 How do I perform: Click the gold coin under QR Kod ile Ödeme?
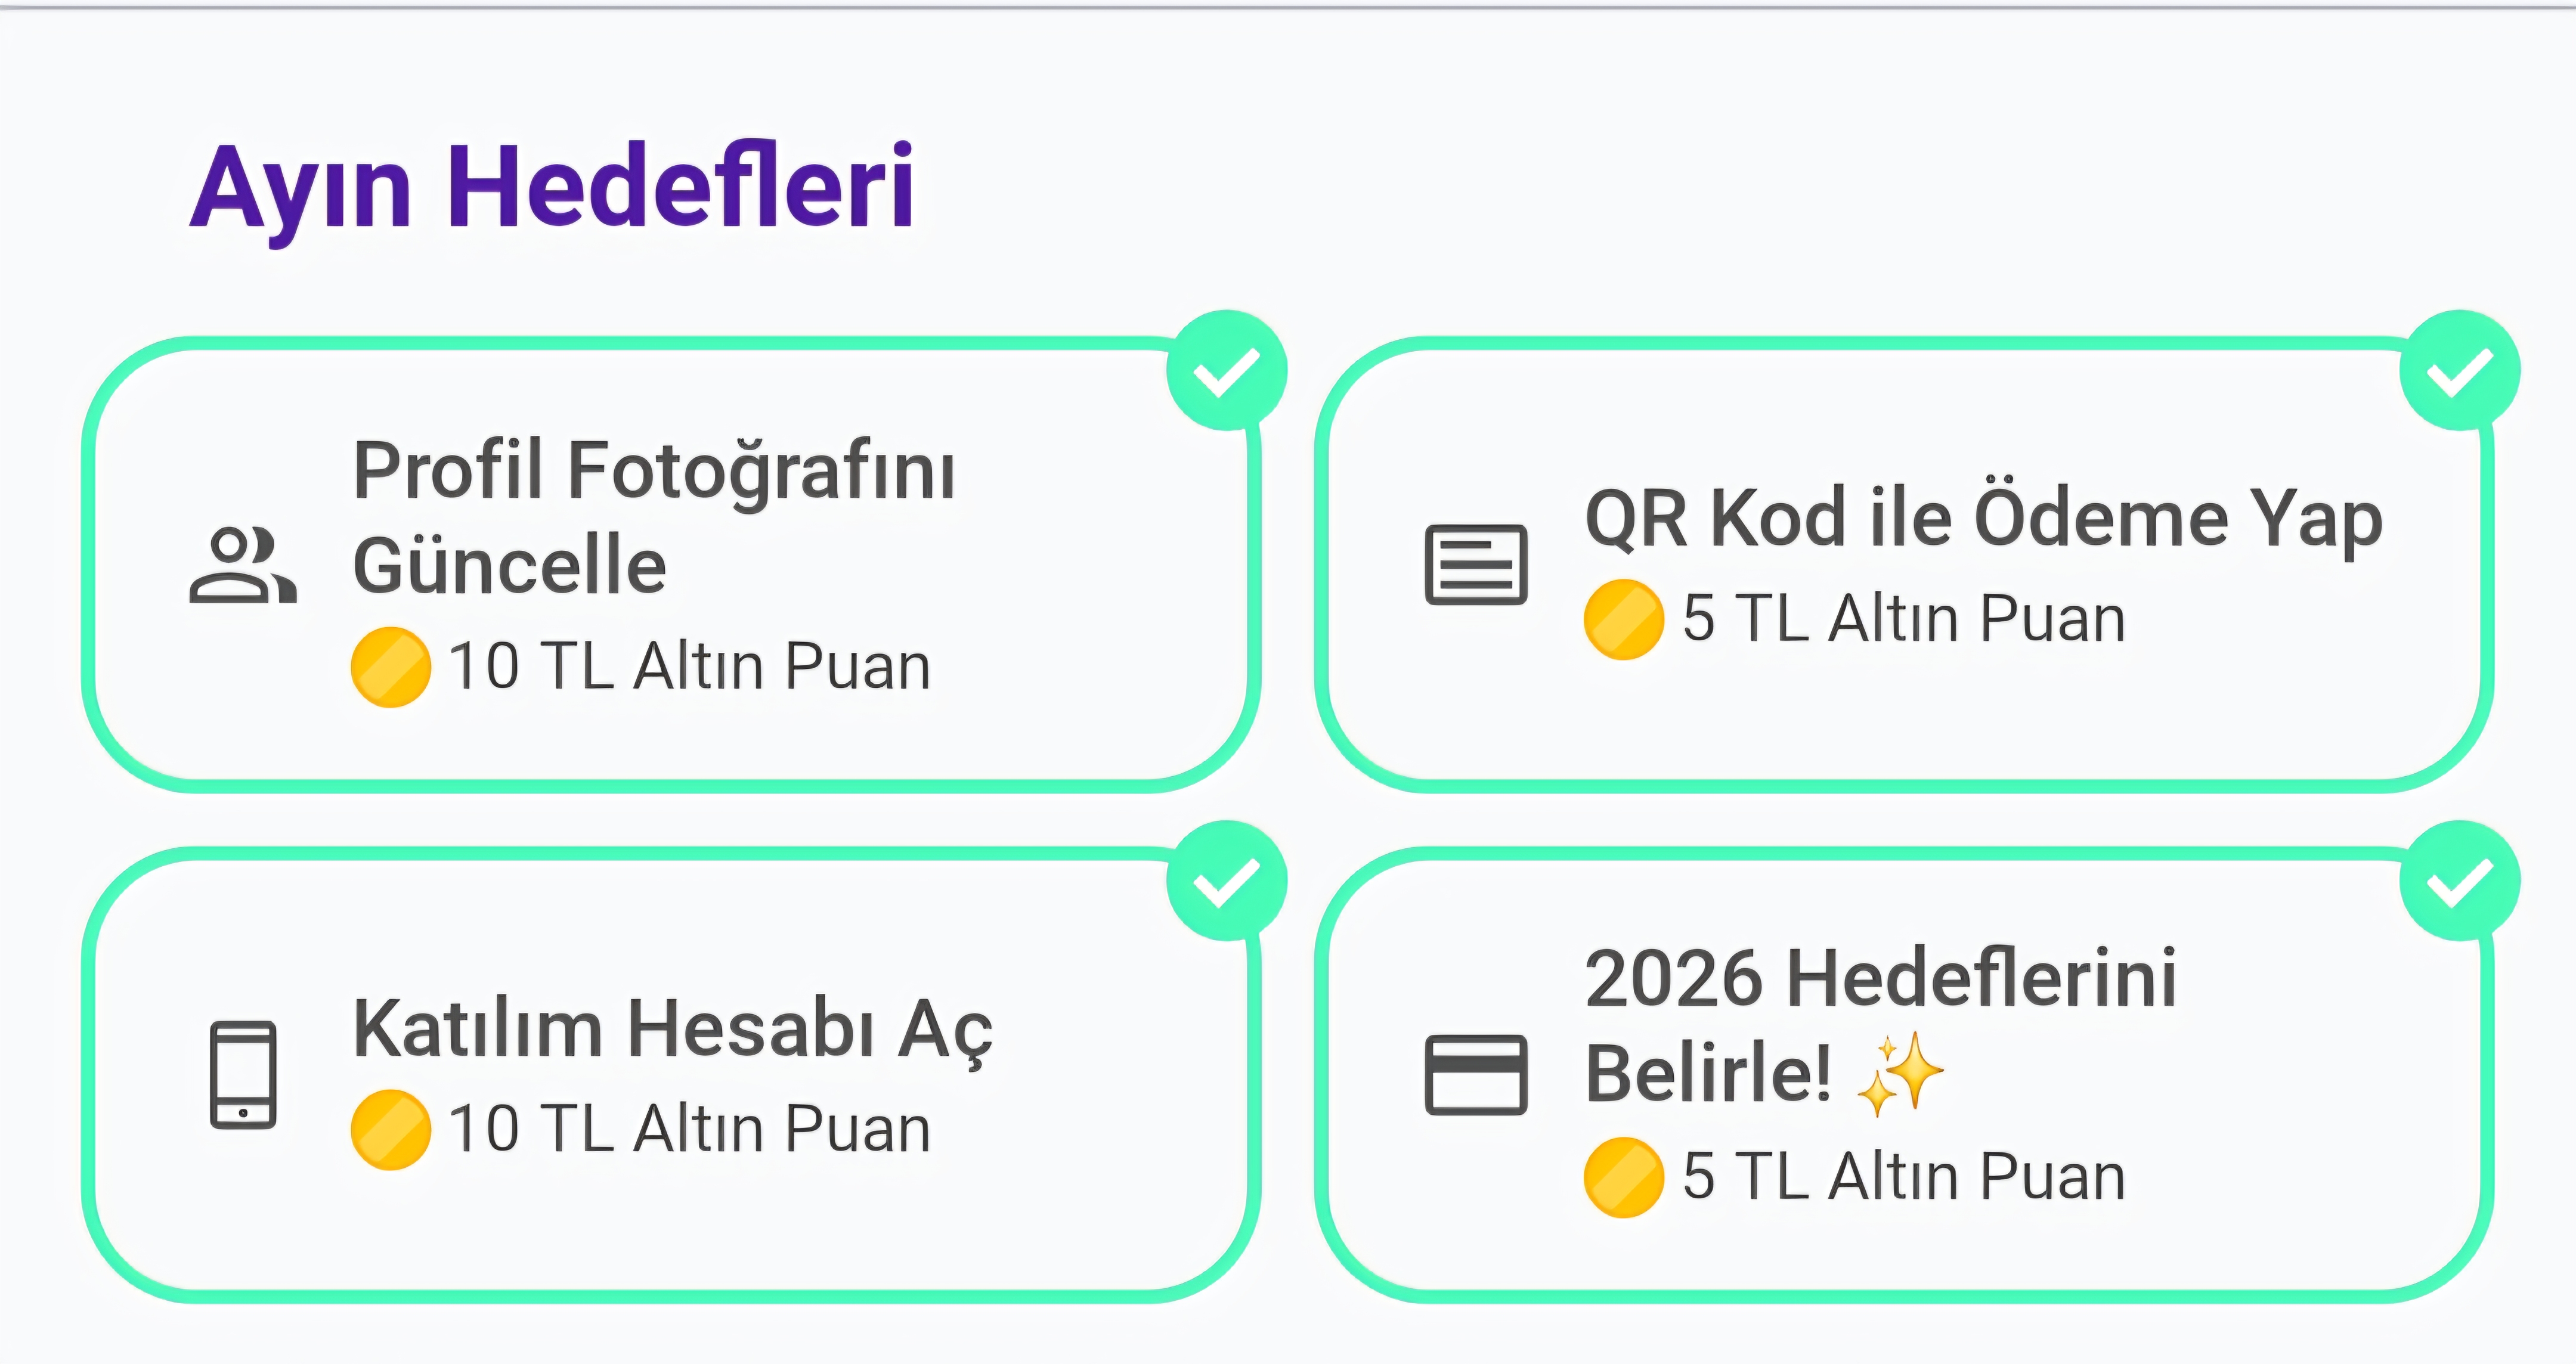1624,619
